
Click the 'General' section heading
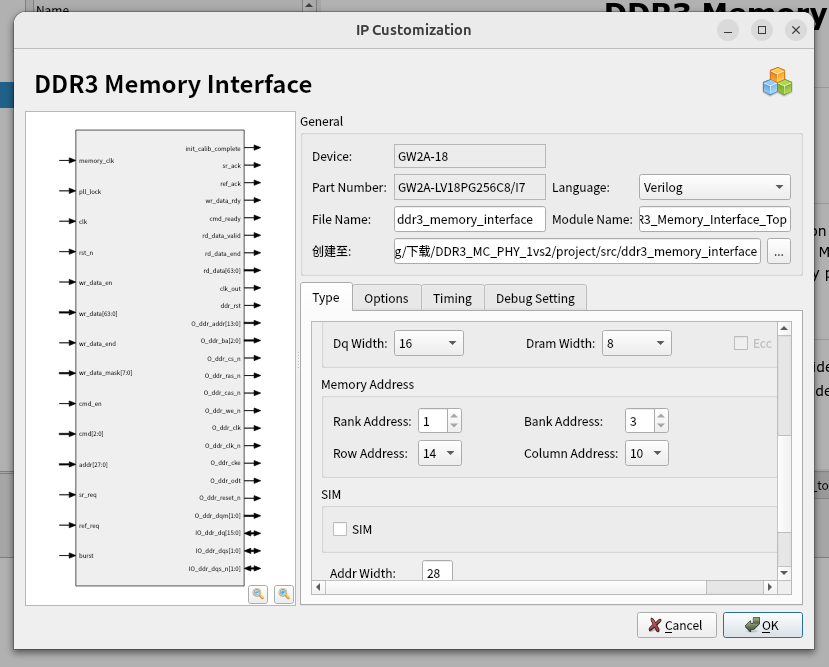(x=321, y=122)
